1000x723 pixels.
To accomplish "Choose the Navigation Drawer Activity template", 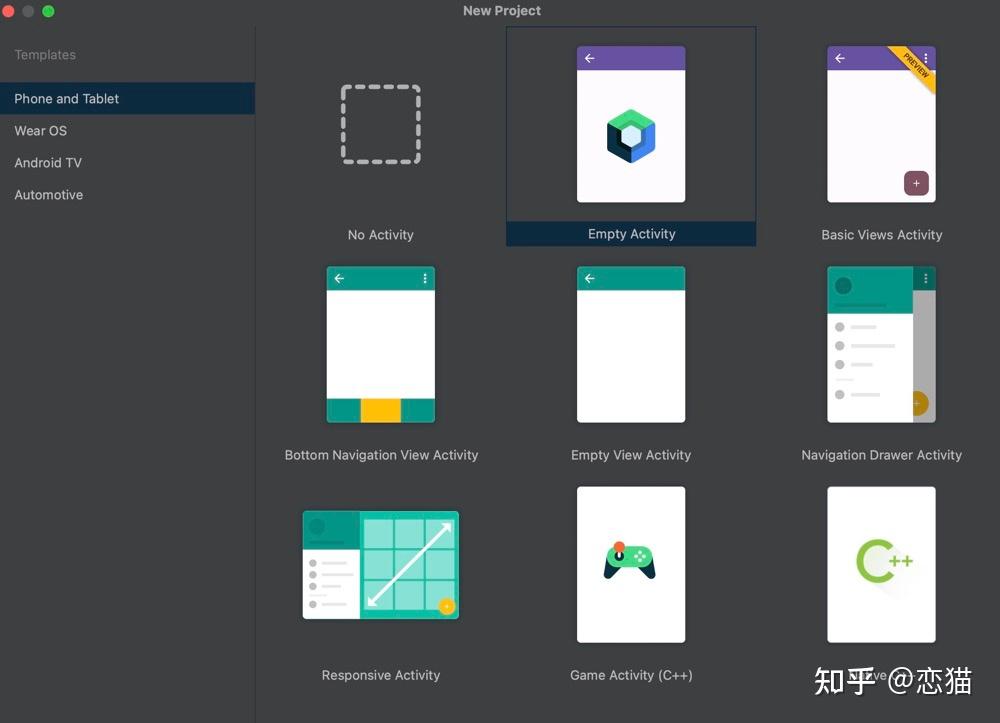I will tap(881, 344).
